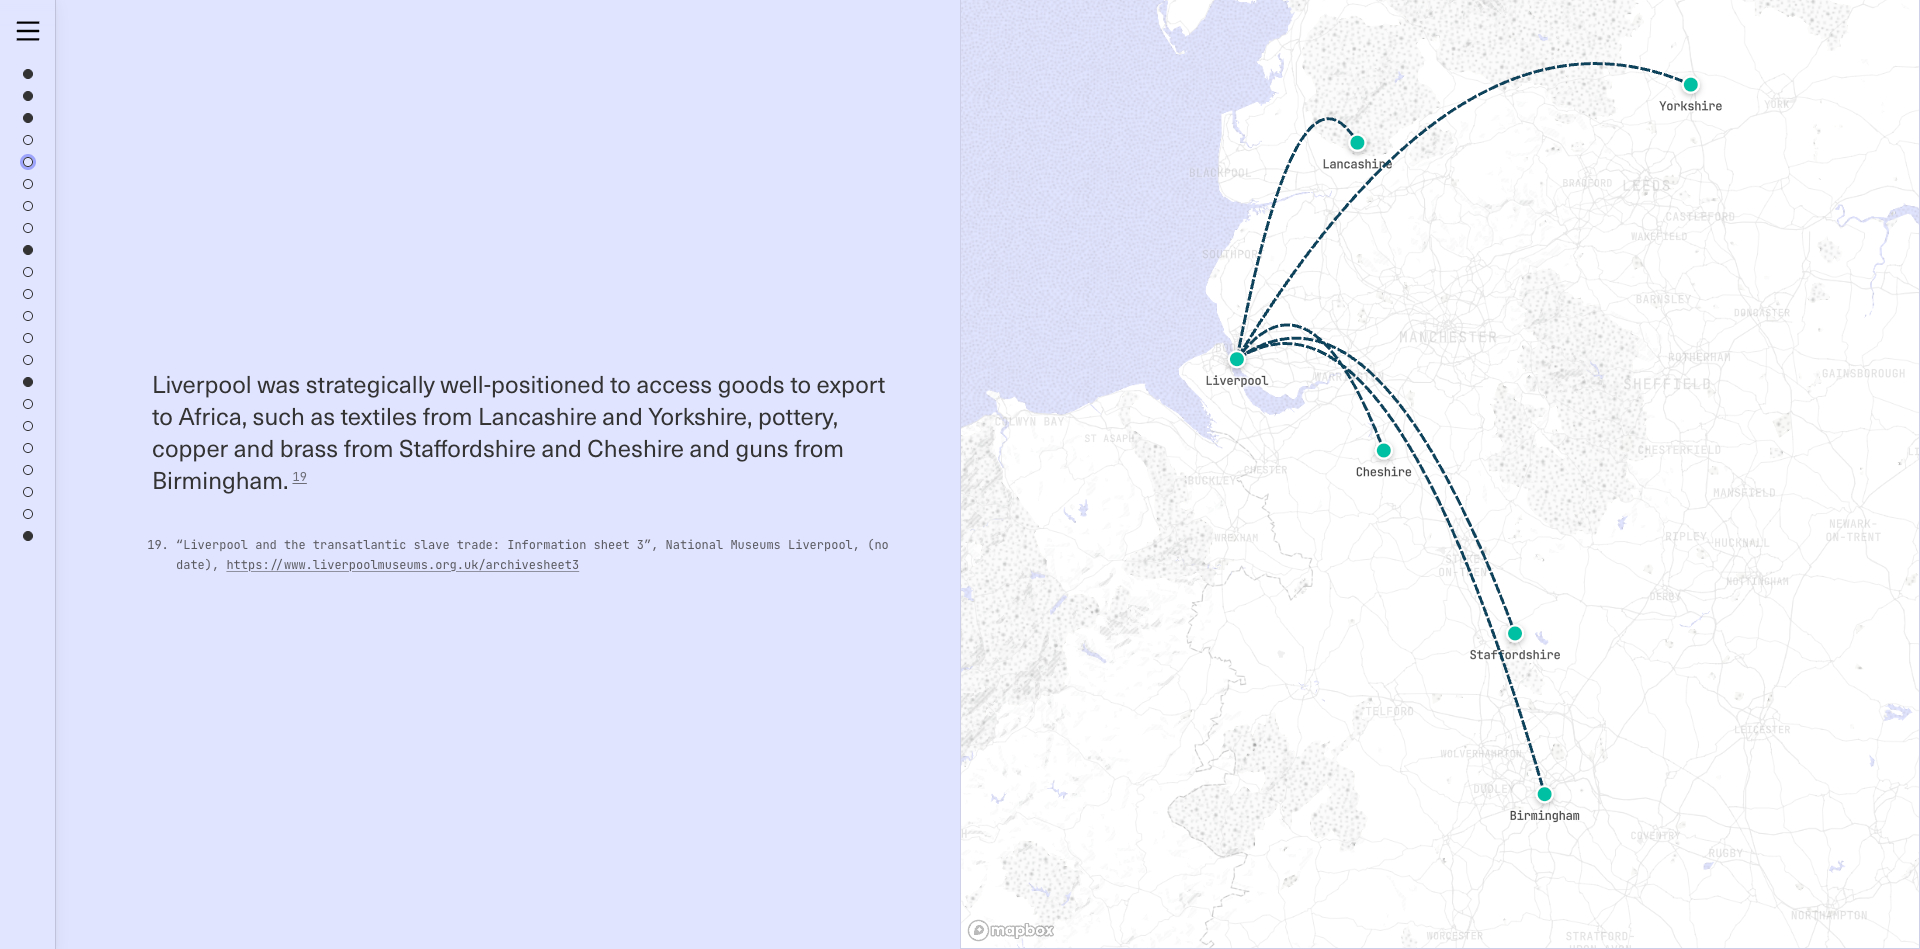This screenshot has width=1920, height=949.
Task: Jump to first section dot in sidebar
Action: pyautogui.click(x=28, y=74)
